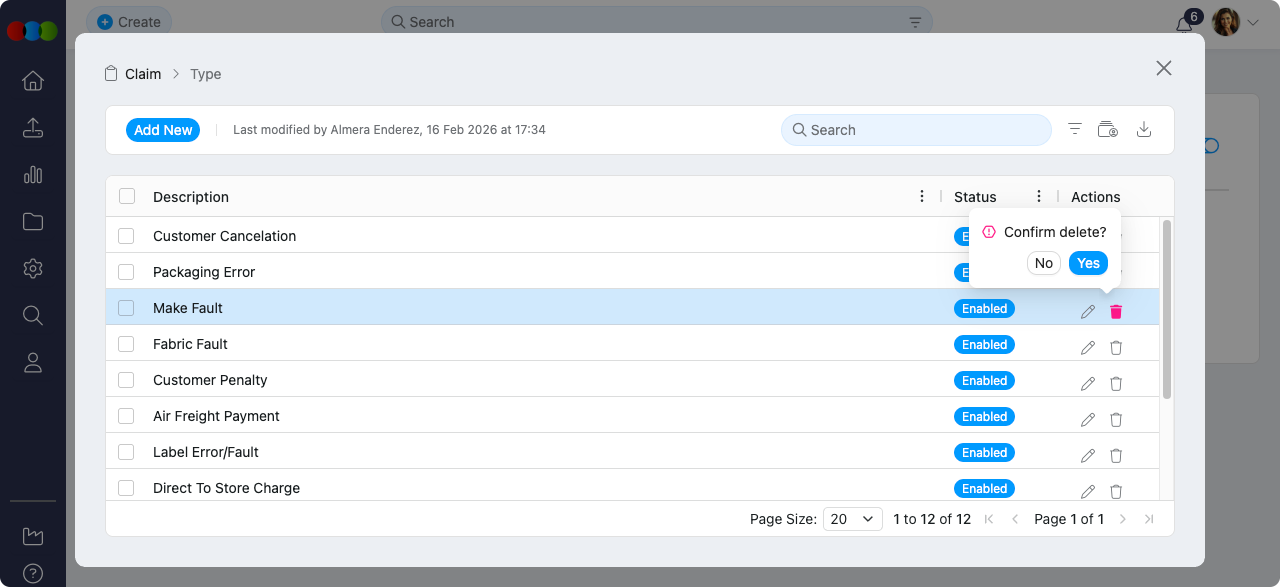This screenshot has height=587, width=1280.
Task: Delete the Customer Penalty row via trash icon
Action: point(1116,384)
